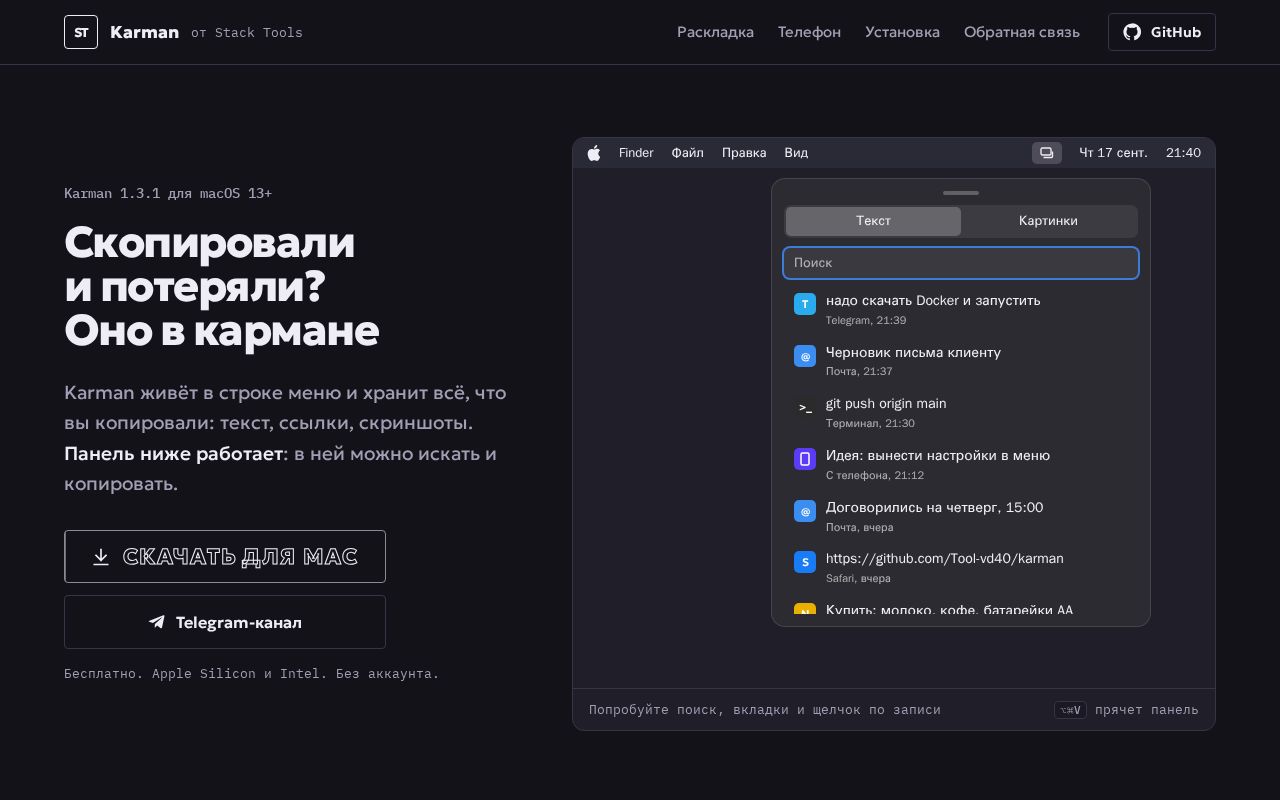Click the terminal icon beside git push
This screenshot has height=800, width=1280.
pyautogui.click(x=805, y=407)
